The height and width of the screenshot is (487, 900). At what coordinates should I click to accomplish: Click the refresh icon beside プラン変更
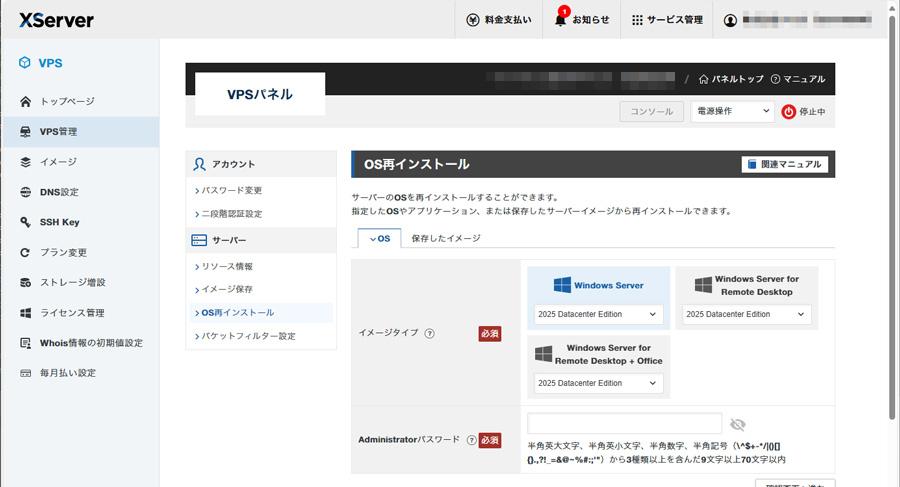click(x=25, y=252)
